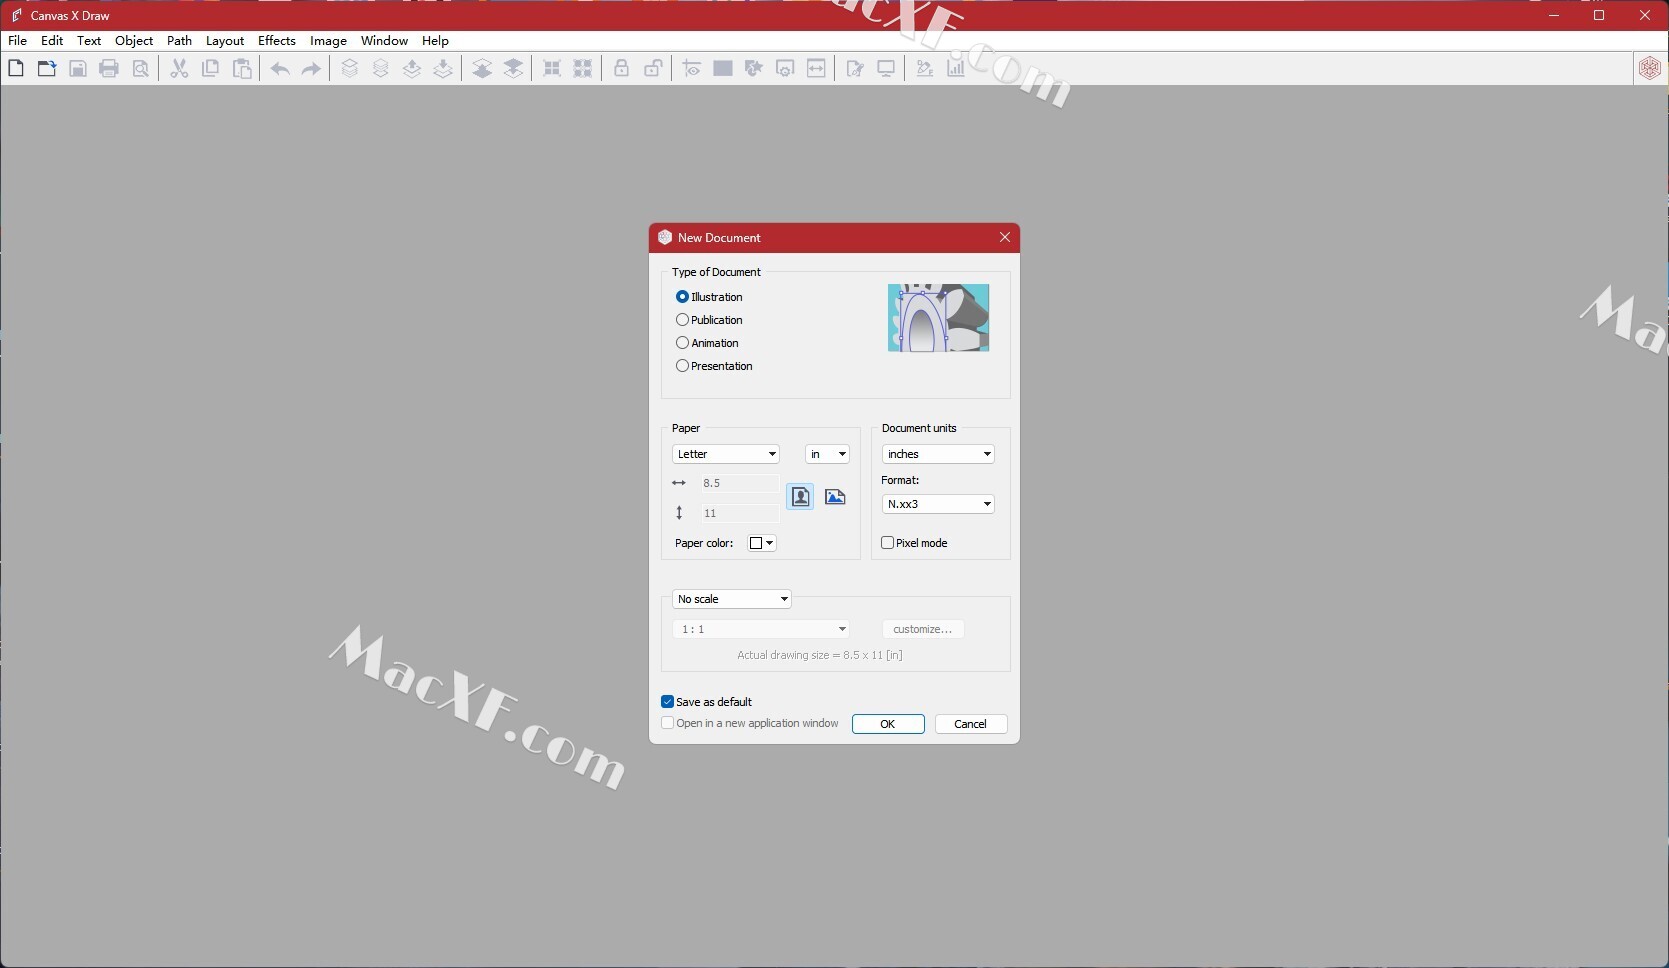
Task: Open the Text menu
Action: (x=89, y=41)
